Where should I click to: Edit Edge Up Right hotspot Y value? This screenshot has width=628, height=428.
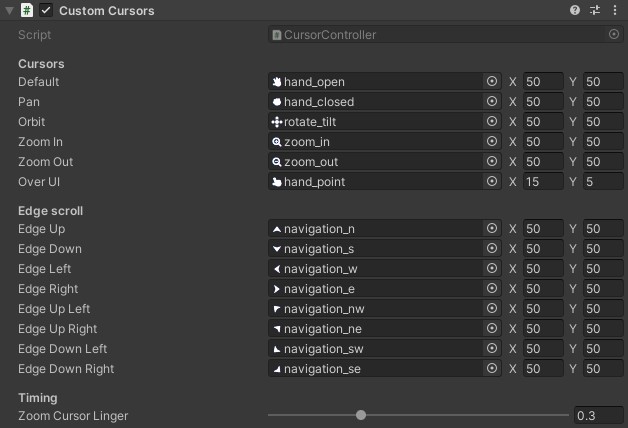(x=603, y=329)
